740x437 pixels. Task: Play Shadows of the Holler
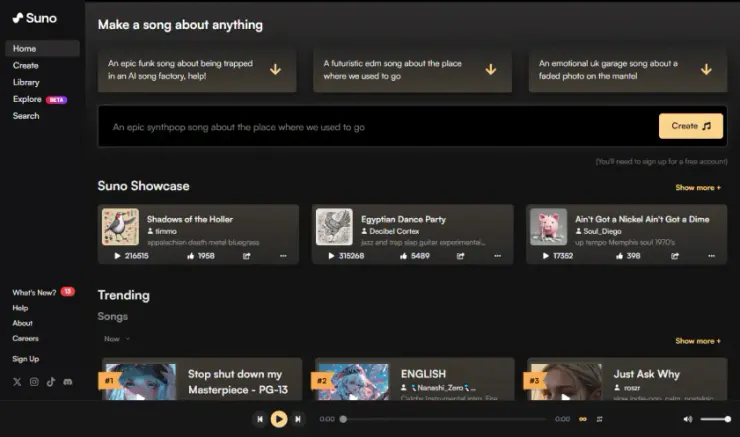pos(117,256)
